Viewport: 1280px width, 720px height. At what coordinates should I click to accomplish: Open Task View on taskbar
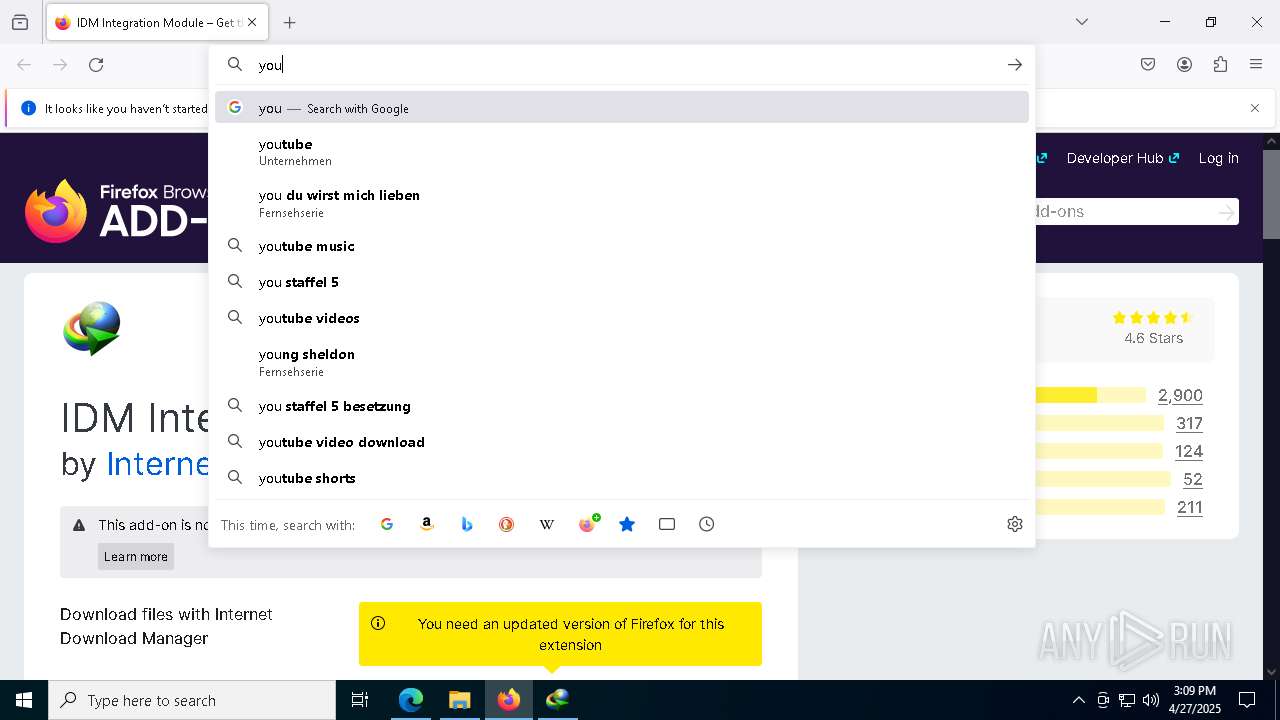tap(360, 700)
